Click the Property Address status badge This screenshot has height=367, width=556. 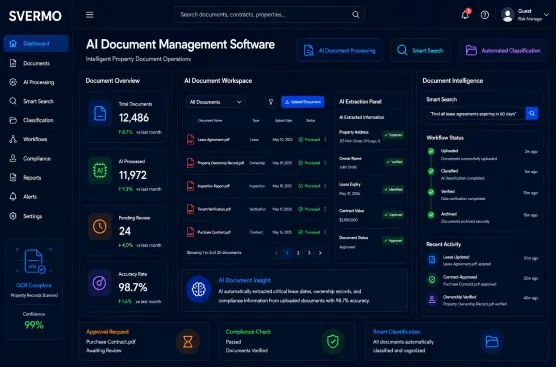tap(393, 135)
